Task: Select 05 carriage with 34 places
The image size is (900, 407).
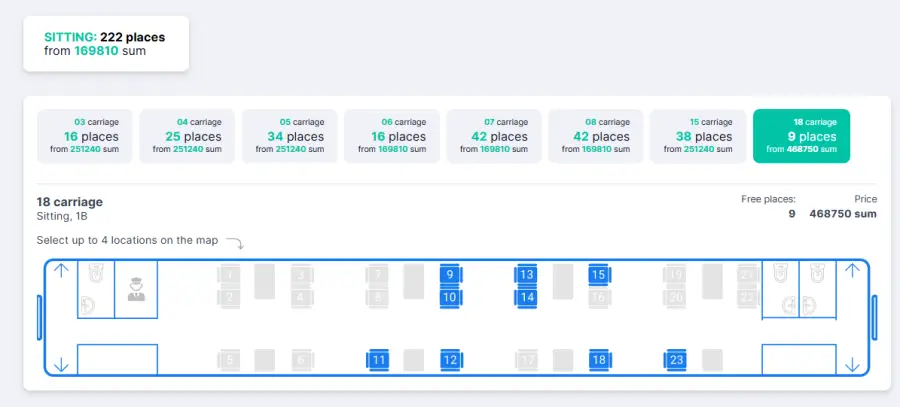Action: coord(289,136)
